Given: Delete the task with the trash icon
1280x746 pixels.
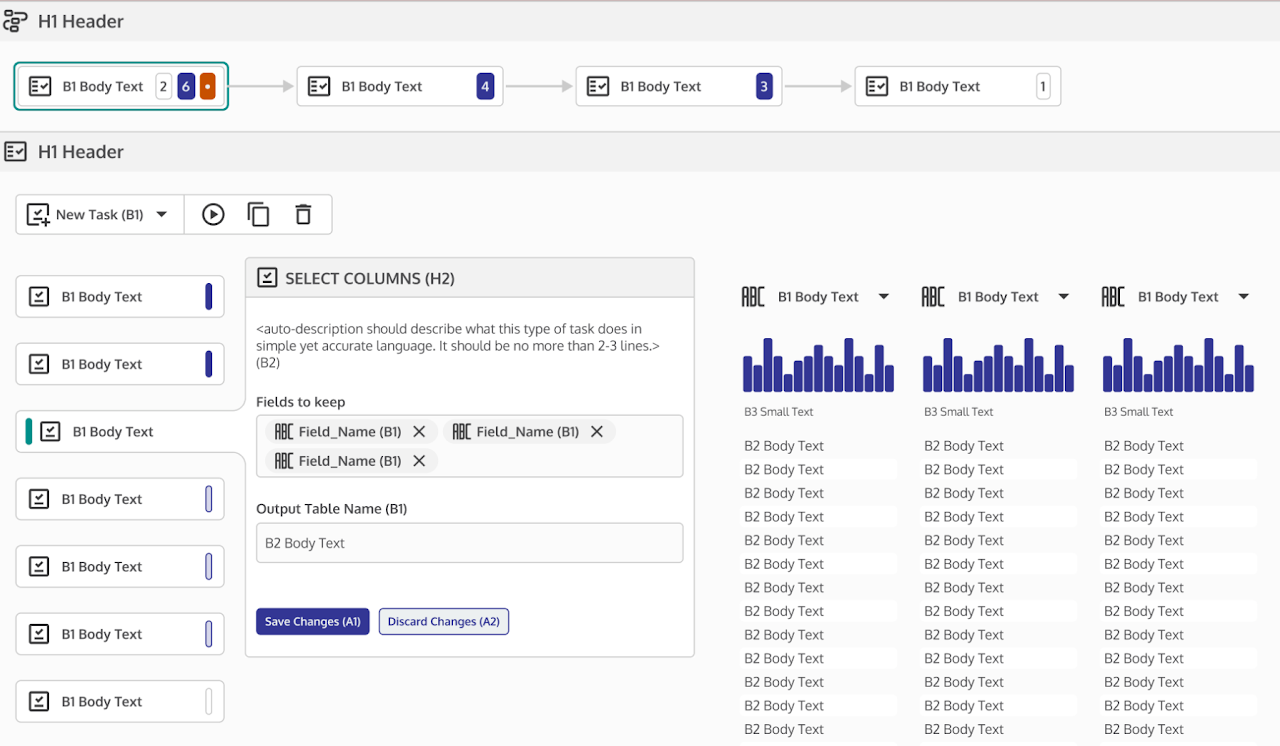Looking at the screenshot, I should pyautogui.click(x=303, y=214).
